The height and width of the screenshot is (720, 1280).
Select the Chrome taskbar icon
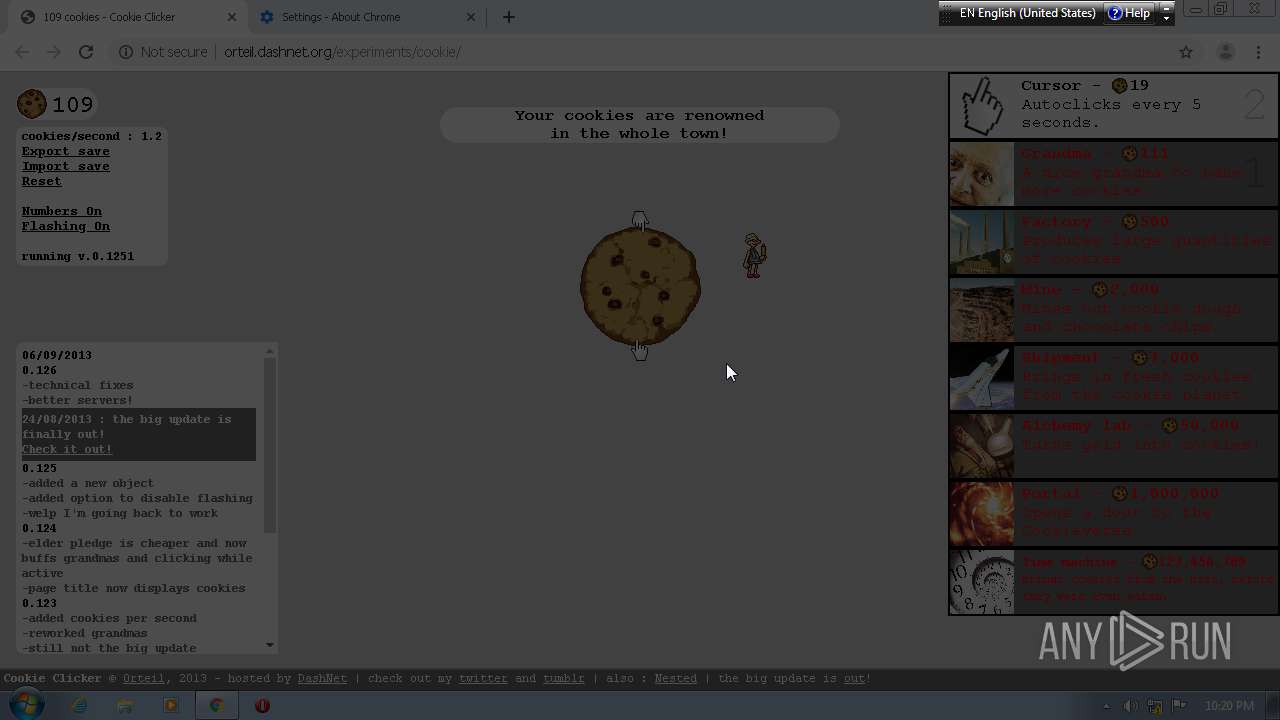click(x=216, y=705)
